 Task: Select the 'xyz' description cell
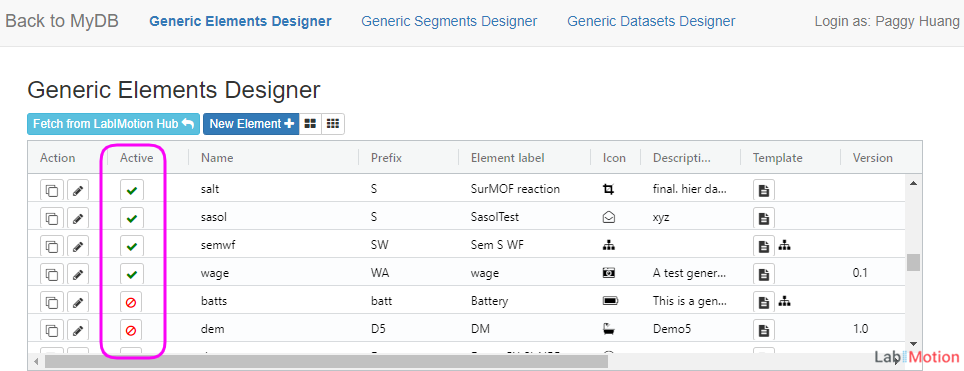tap(661, 217)
